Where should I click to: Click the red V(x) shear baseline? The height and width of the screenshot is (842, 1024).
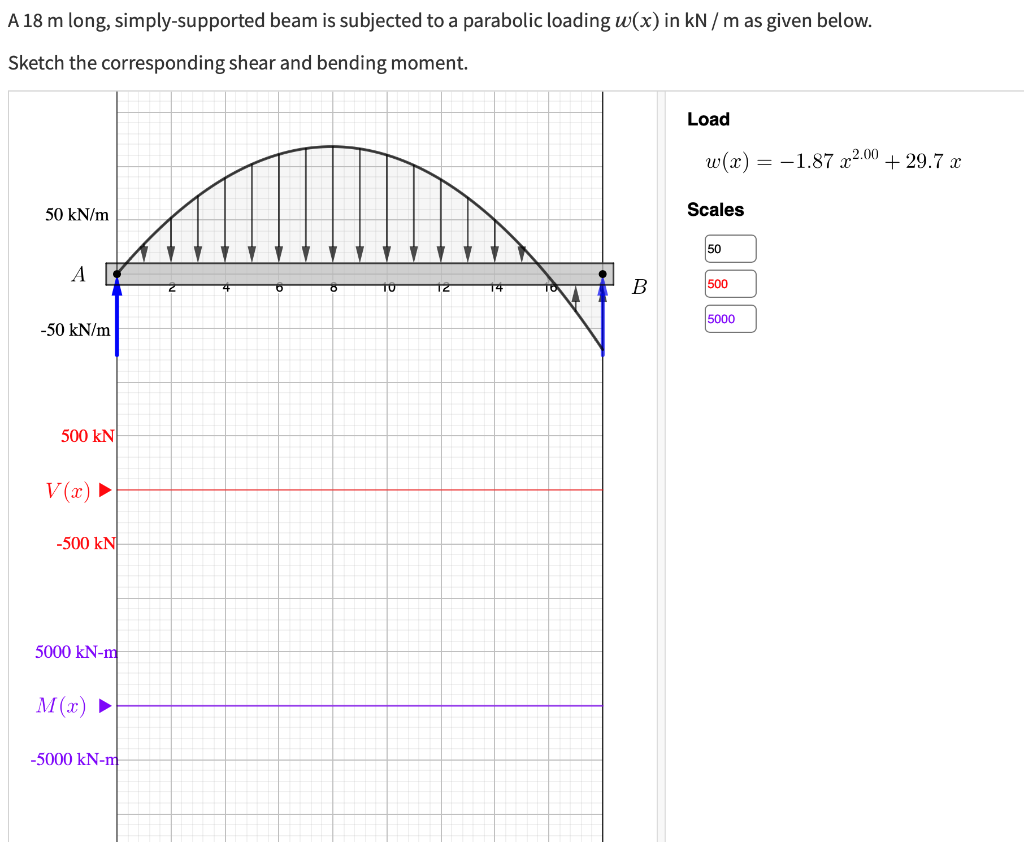pos(360,490)
